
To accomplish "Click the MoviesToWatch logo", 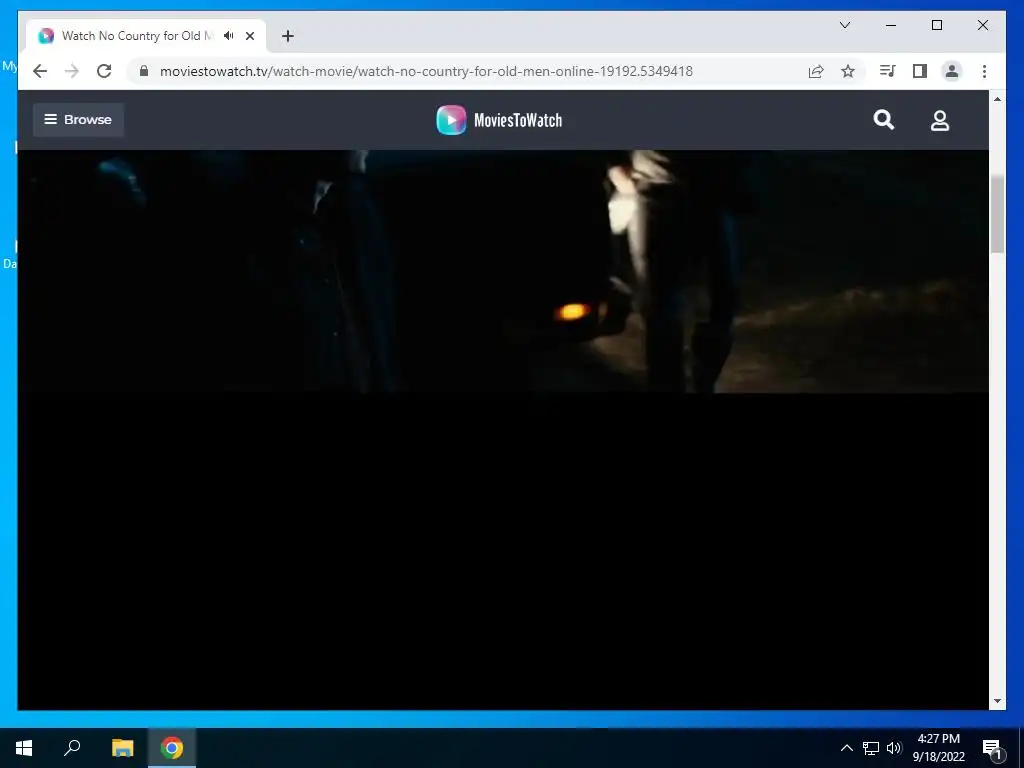I will click(x=500, y=120).
